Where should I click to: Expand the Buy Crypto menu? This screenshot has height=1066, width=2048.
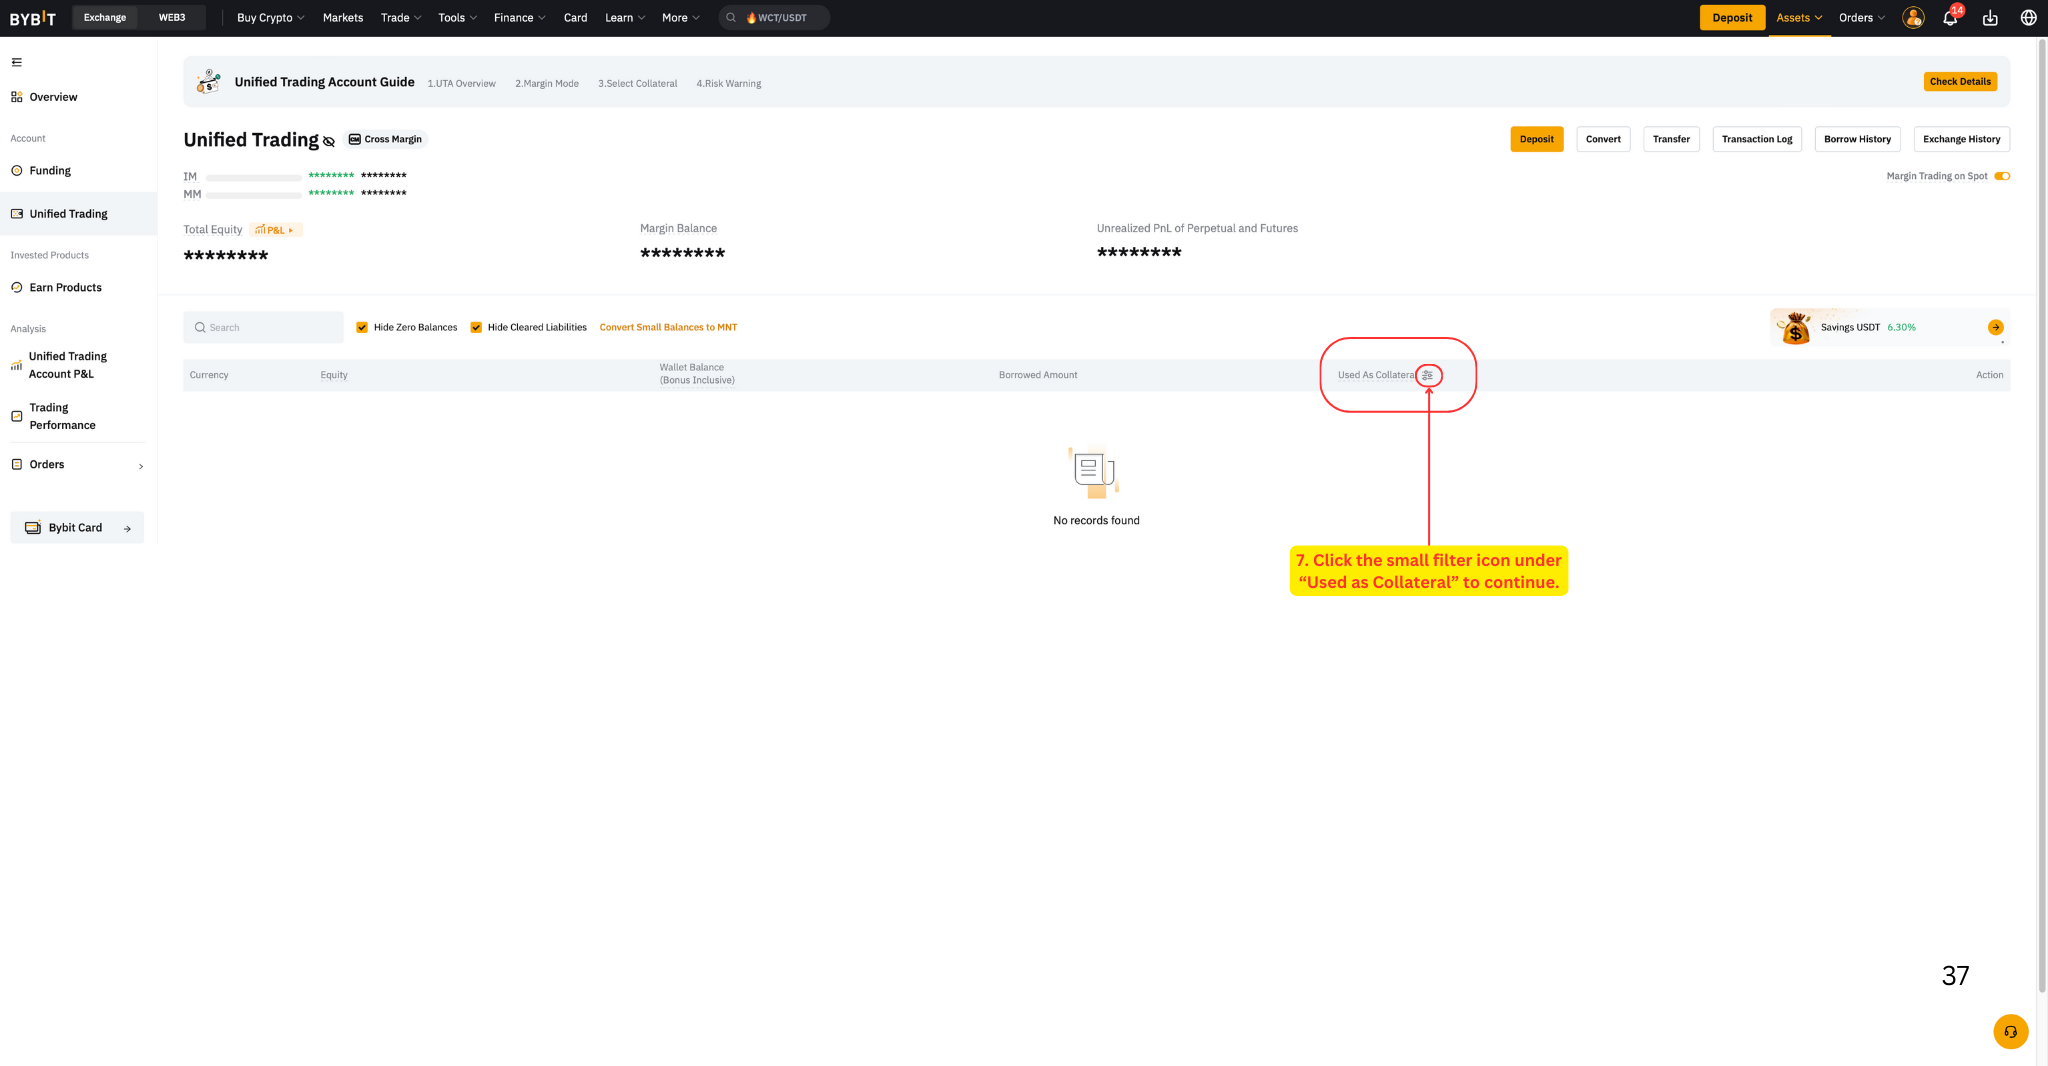click(270, 18)
